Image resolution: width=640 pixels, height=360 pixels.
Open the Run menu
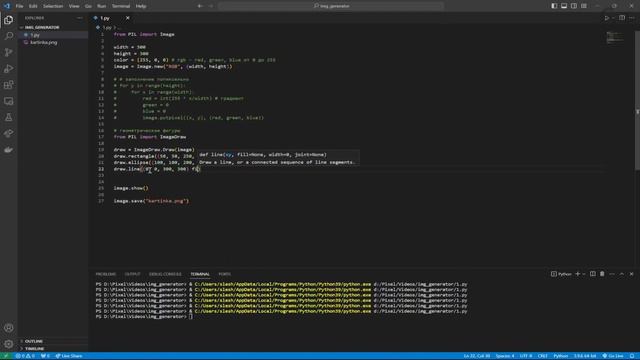[x=102, y=6]
